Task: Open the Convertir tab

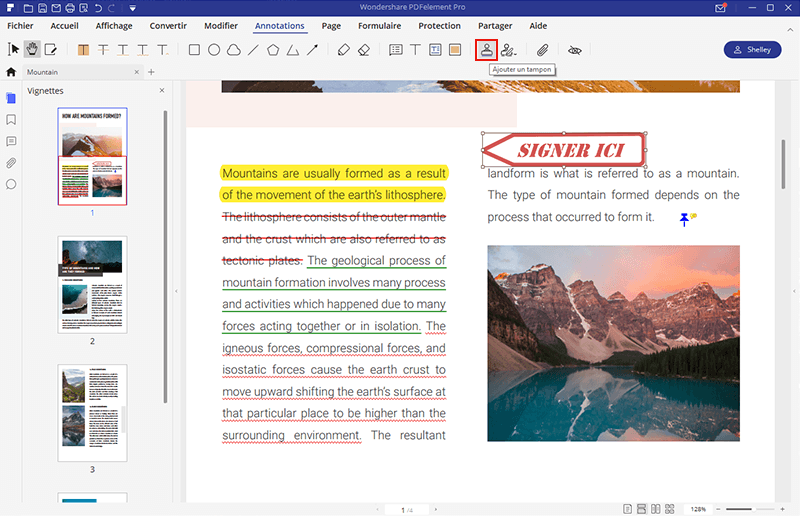Action: click(x=168, y=26)
